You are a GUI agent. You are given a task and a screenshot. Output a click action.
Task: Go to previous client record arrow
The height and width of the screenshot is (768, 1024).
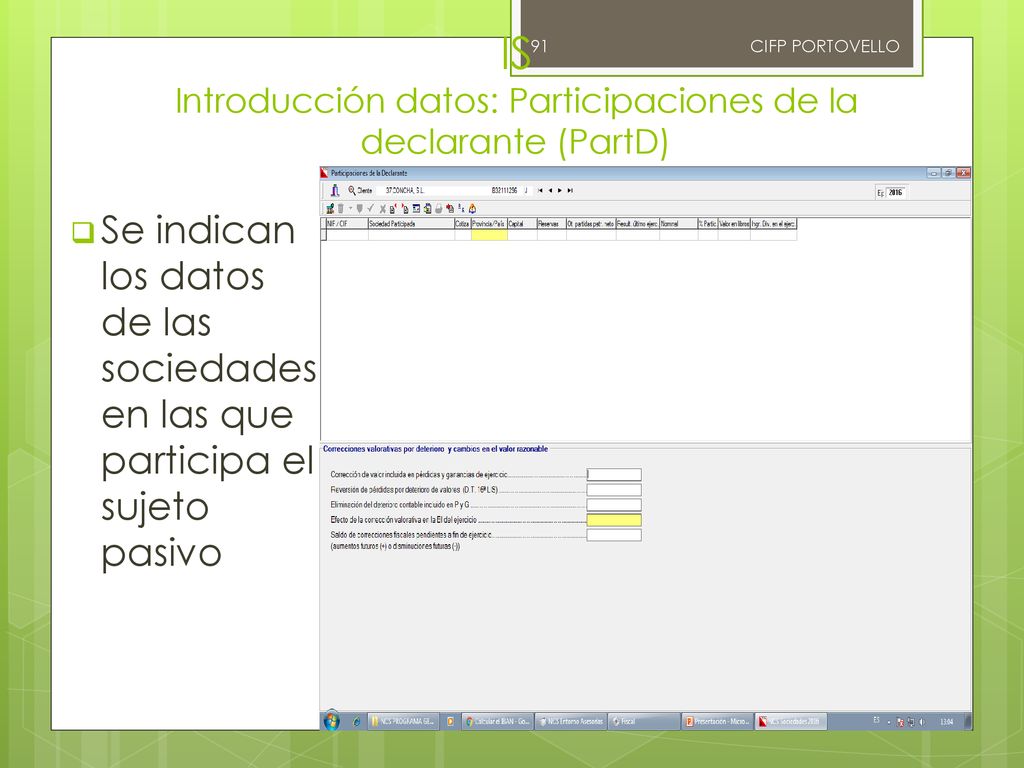pos(550,191)
